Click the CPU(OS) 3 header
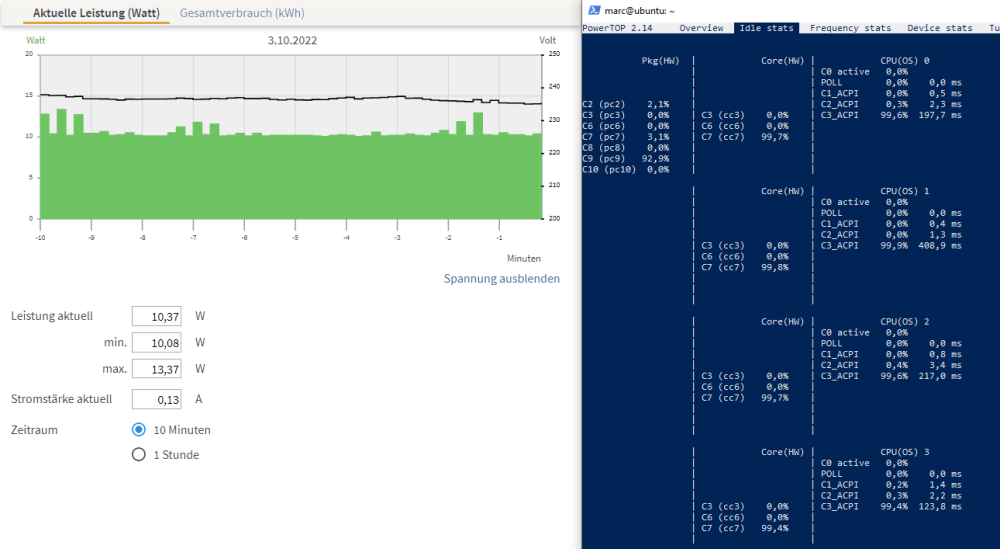Screen dimensions: 1000x549 [904, 452]
